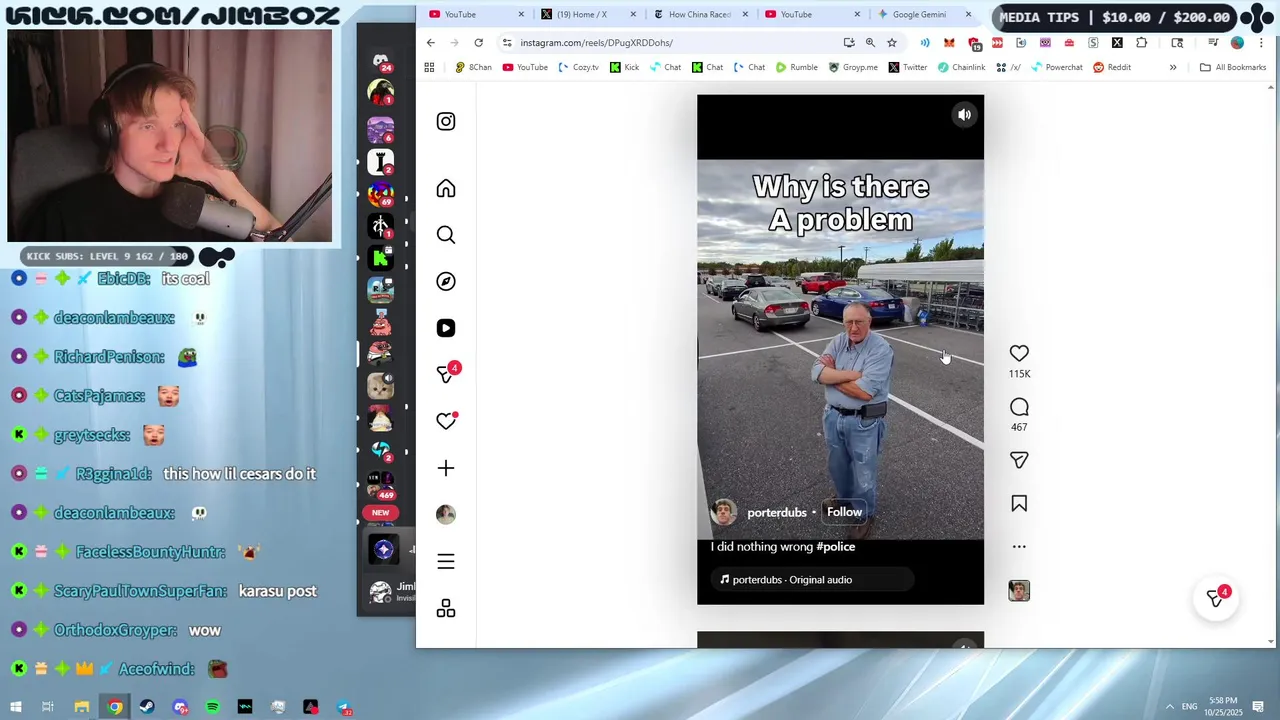Click the #police hashtag
Screen dimensions: 1280x720
tap(836, 547)
